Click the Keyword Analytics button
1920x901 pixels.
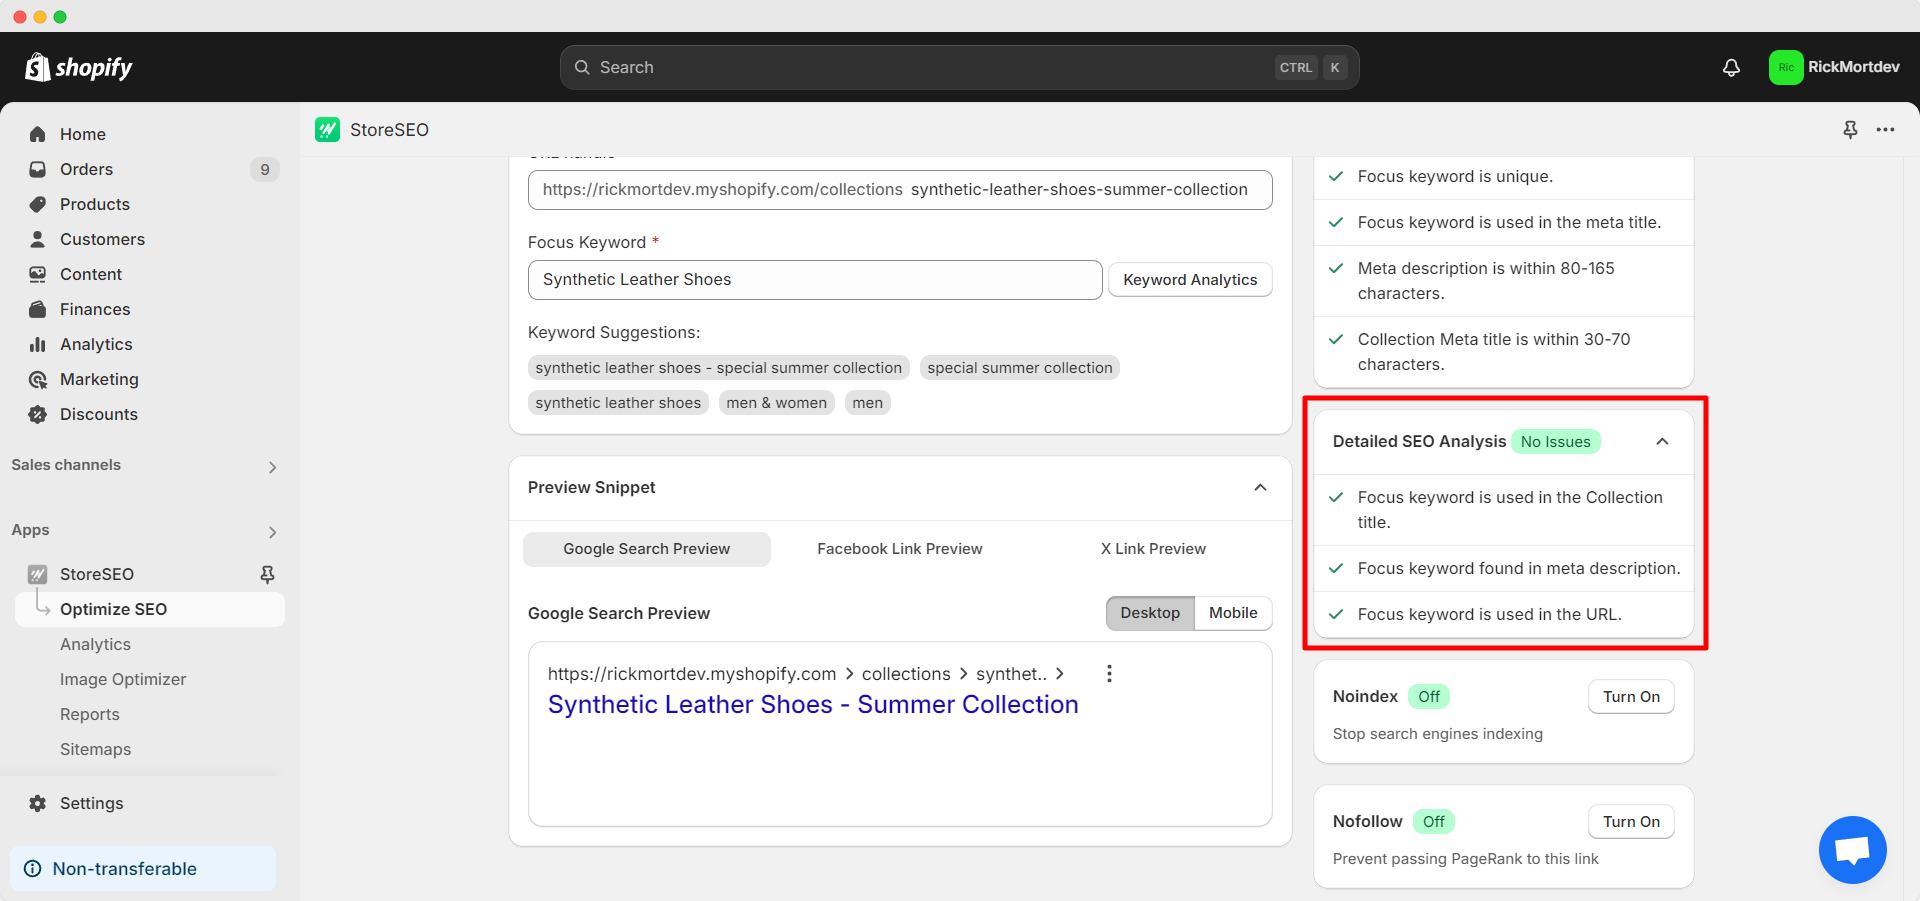coord(1190,280)
